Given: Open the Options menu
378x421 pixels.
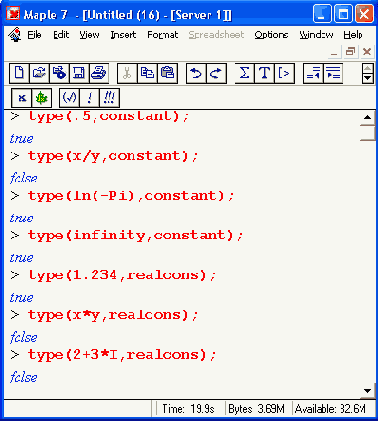Looking at the screenshot, I should click(271, 35).
